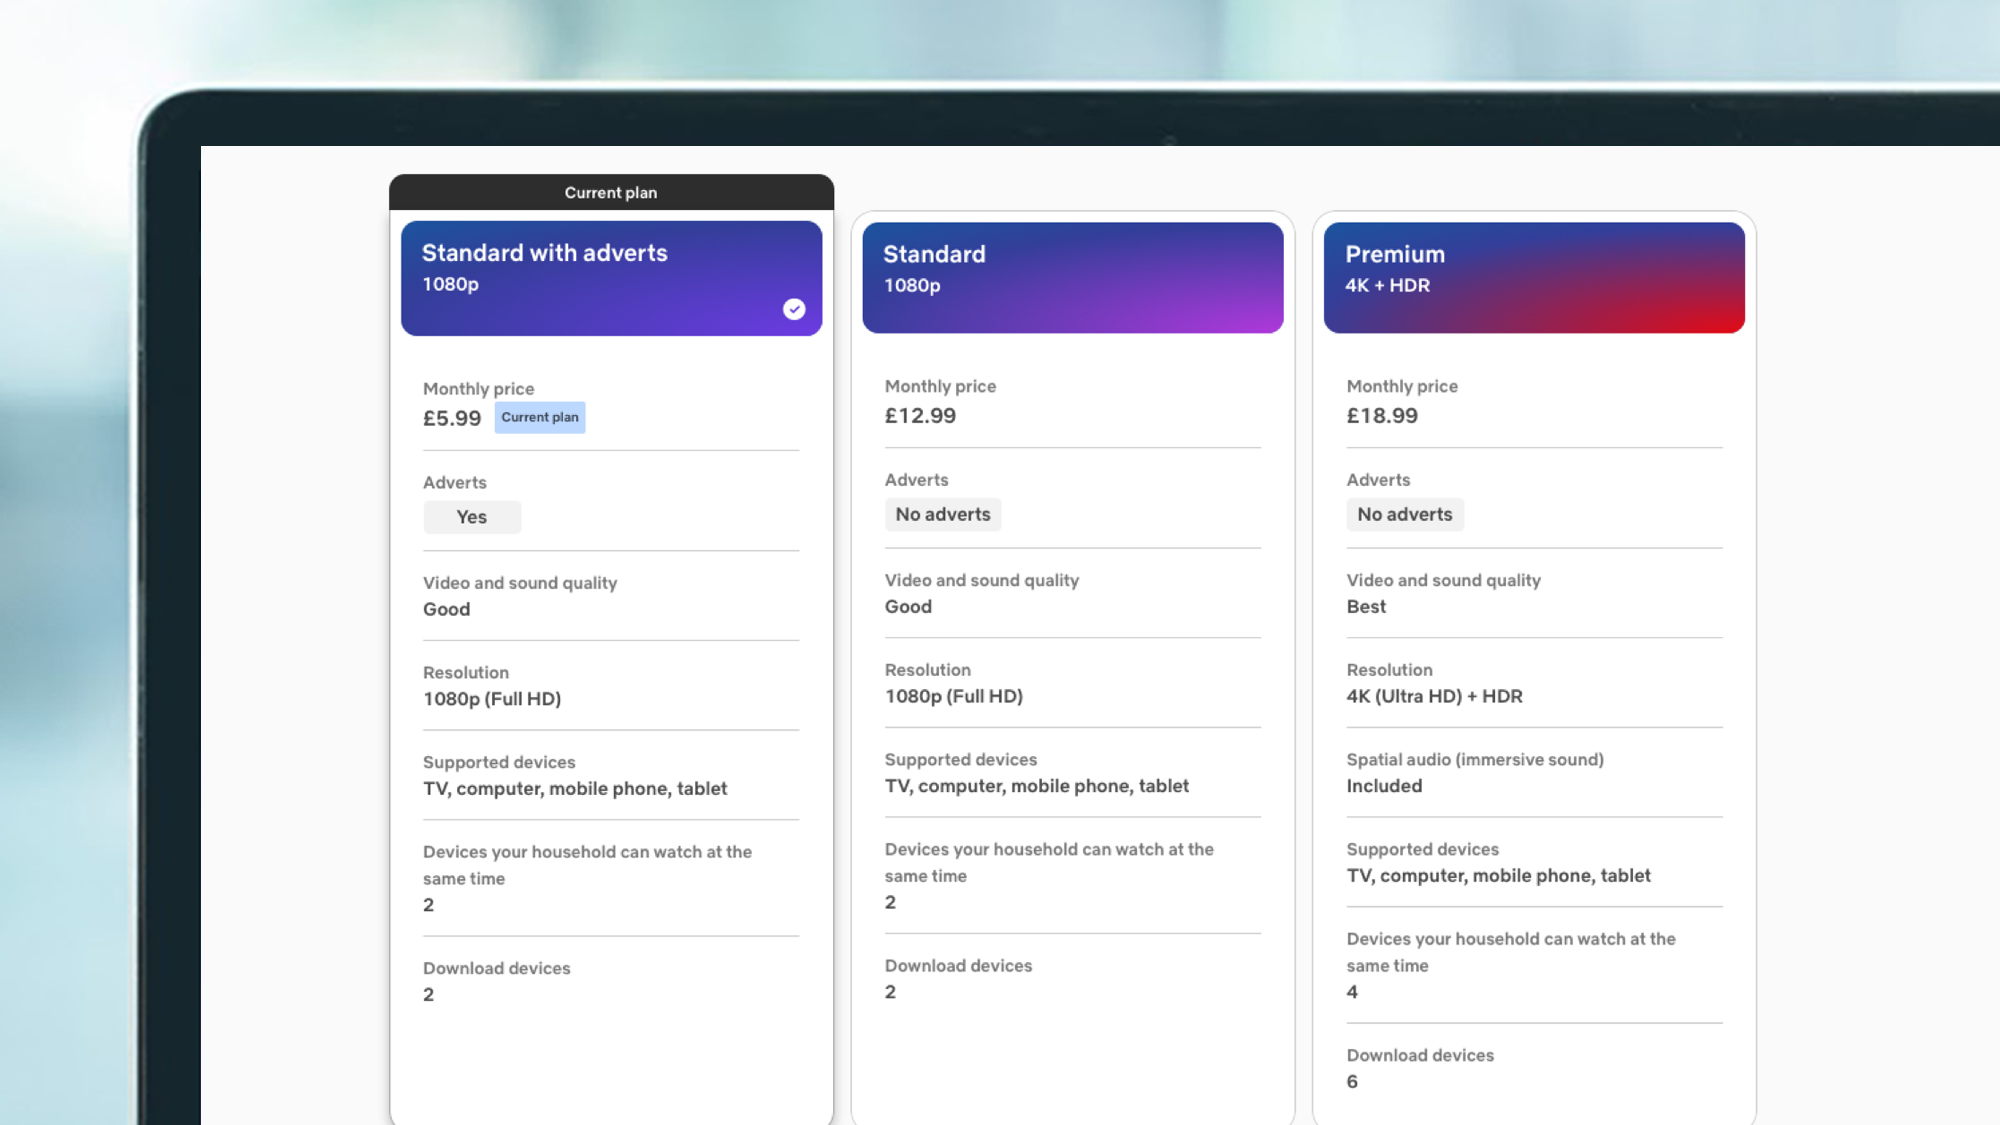The width and height of the screenshot is (2000, 1125).
Task: Click Standard's 1080p (Full HD) resolution
Action: (953, 696)
